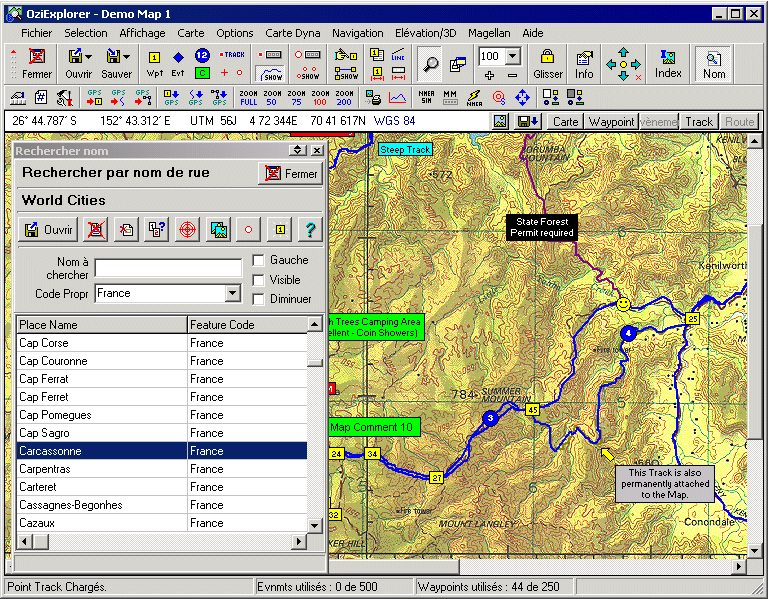Click the Fermer icon in the main toolbar

[37, 63]
